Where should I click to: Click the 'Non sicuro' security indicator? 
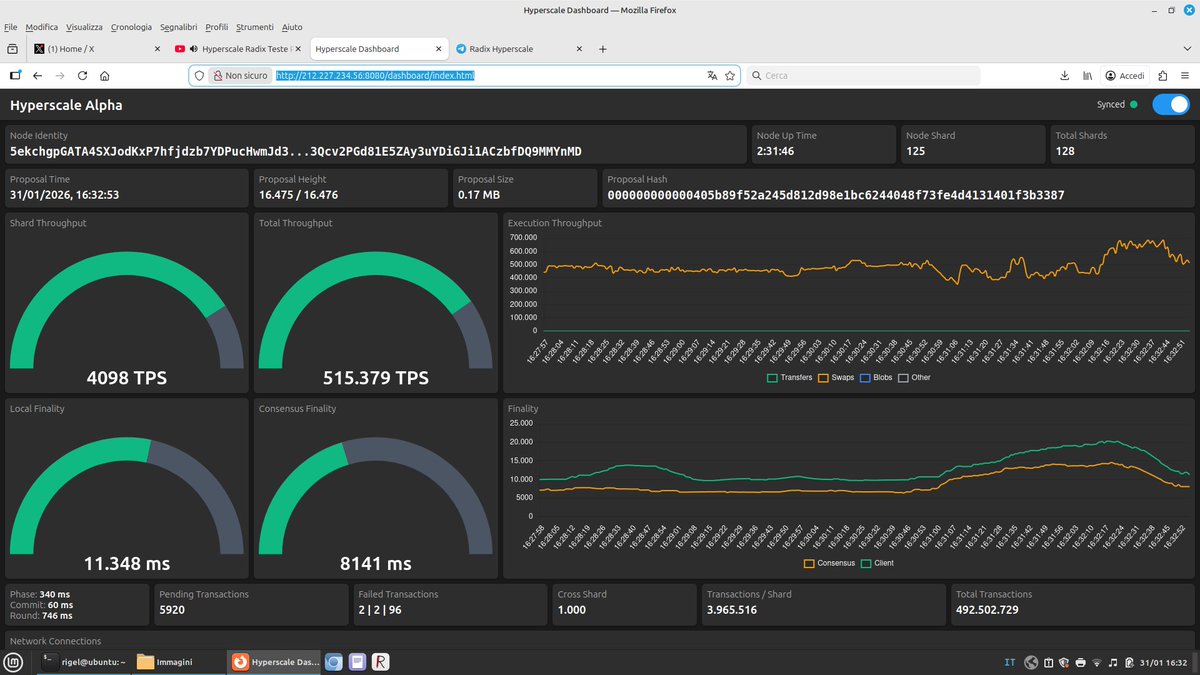(239, 75)
